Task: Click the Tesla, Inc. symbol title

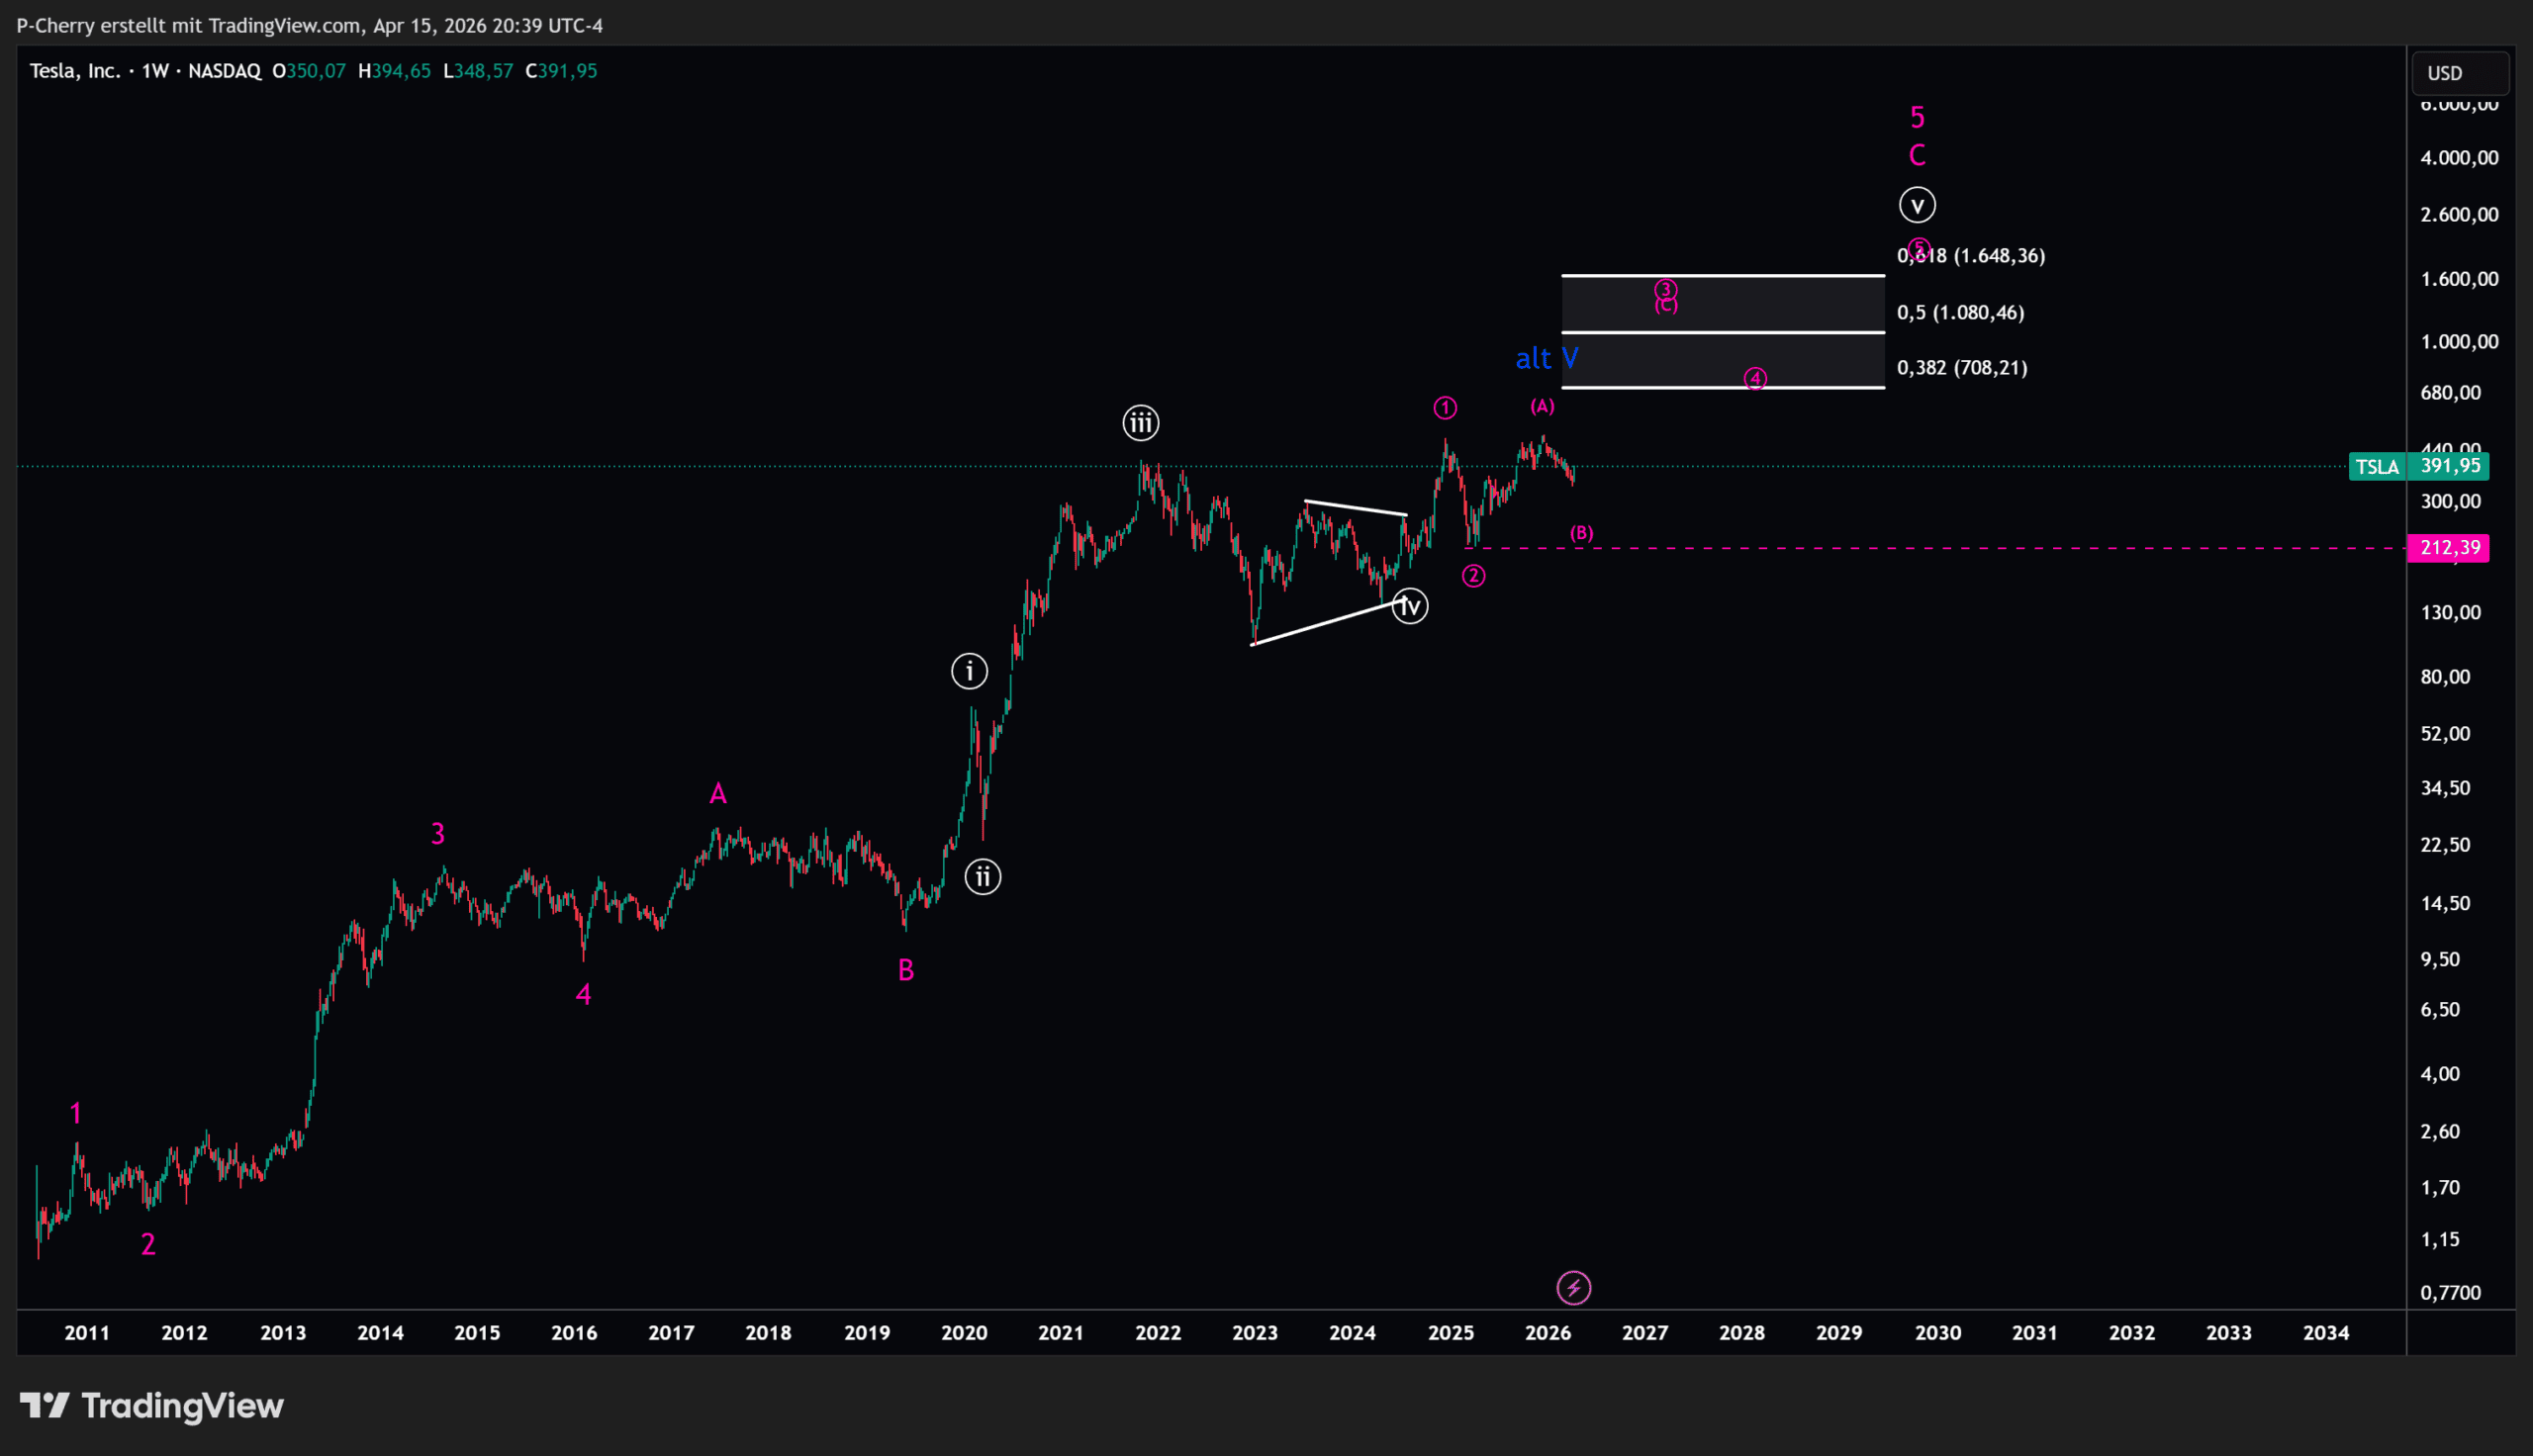Action: pyautogui.click(x=75, y=71)
